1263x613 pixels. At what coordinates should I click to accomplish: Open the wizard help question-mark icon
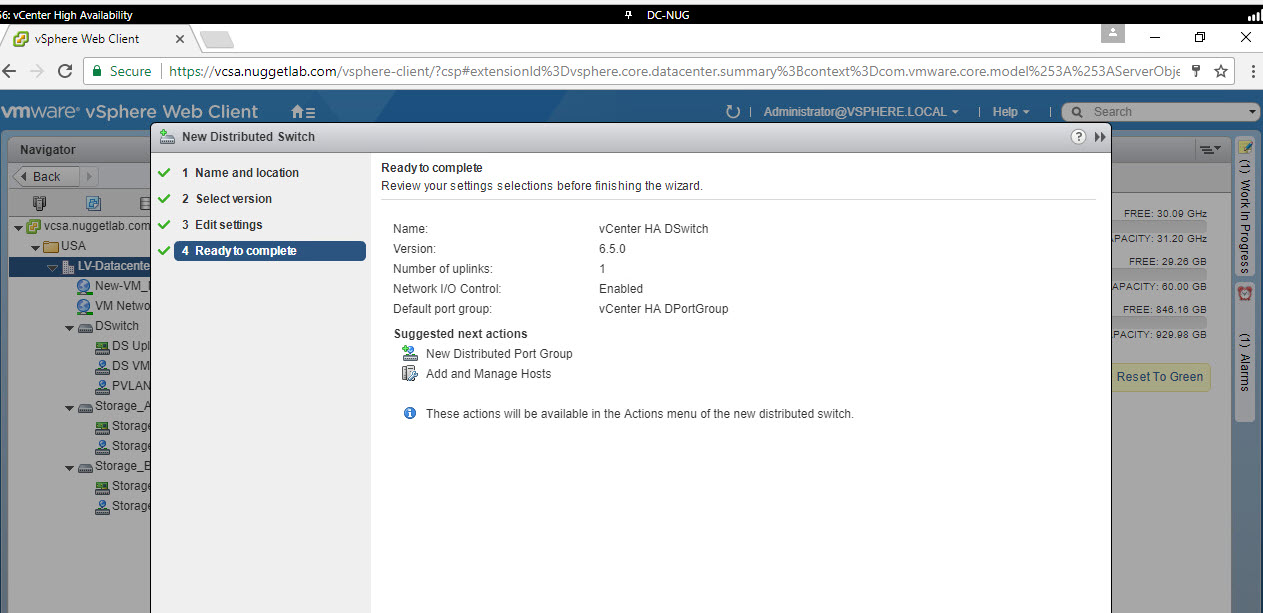click(1078, 137)
